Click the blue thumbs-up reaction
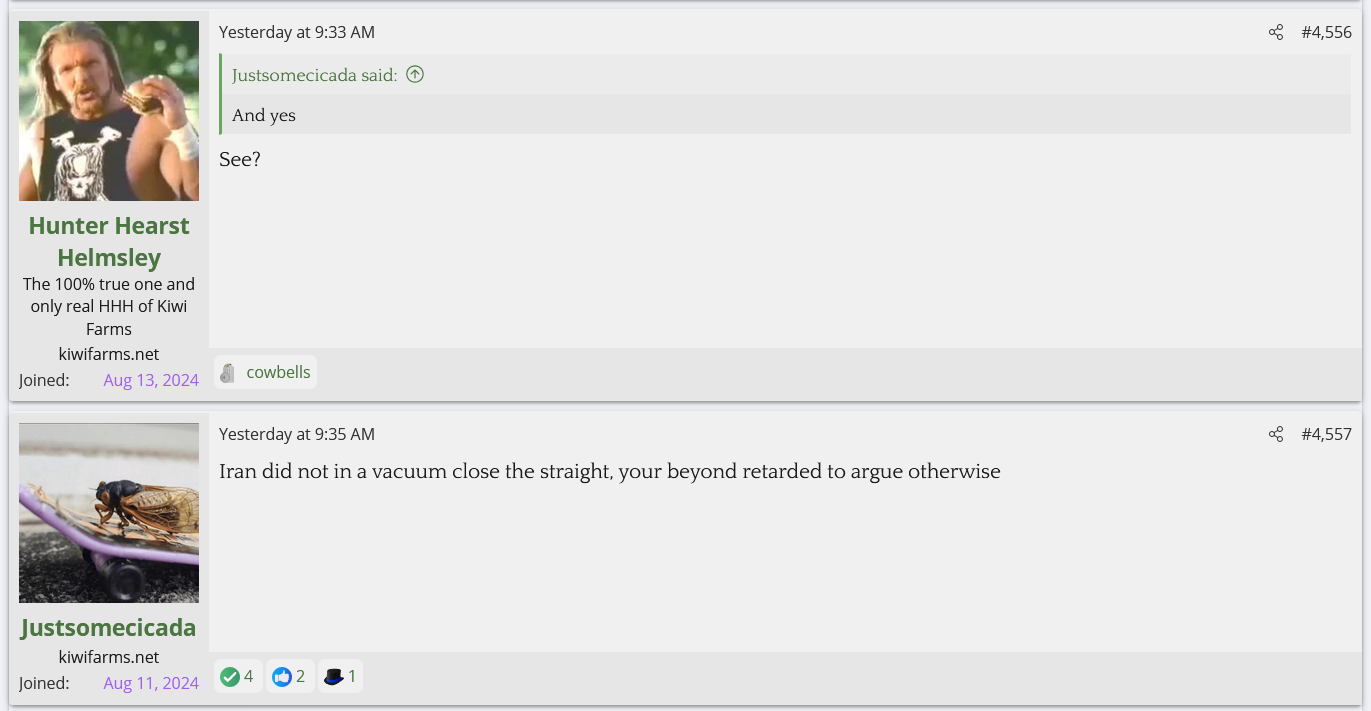Viewport: 1371px width, 711px height. click(x=282, y=677)
